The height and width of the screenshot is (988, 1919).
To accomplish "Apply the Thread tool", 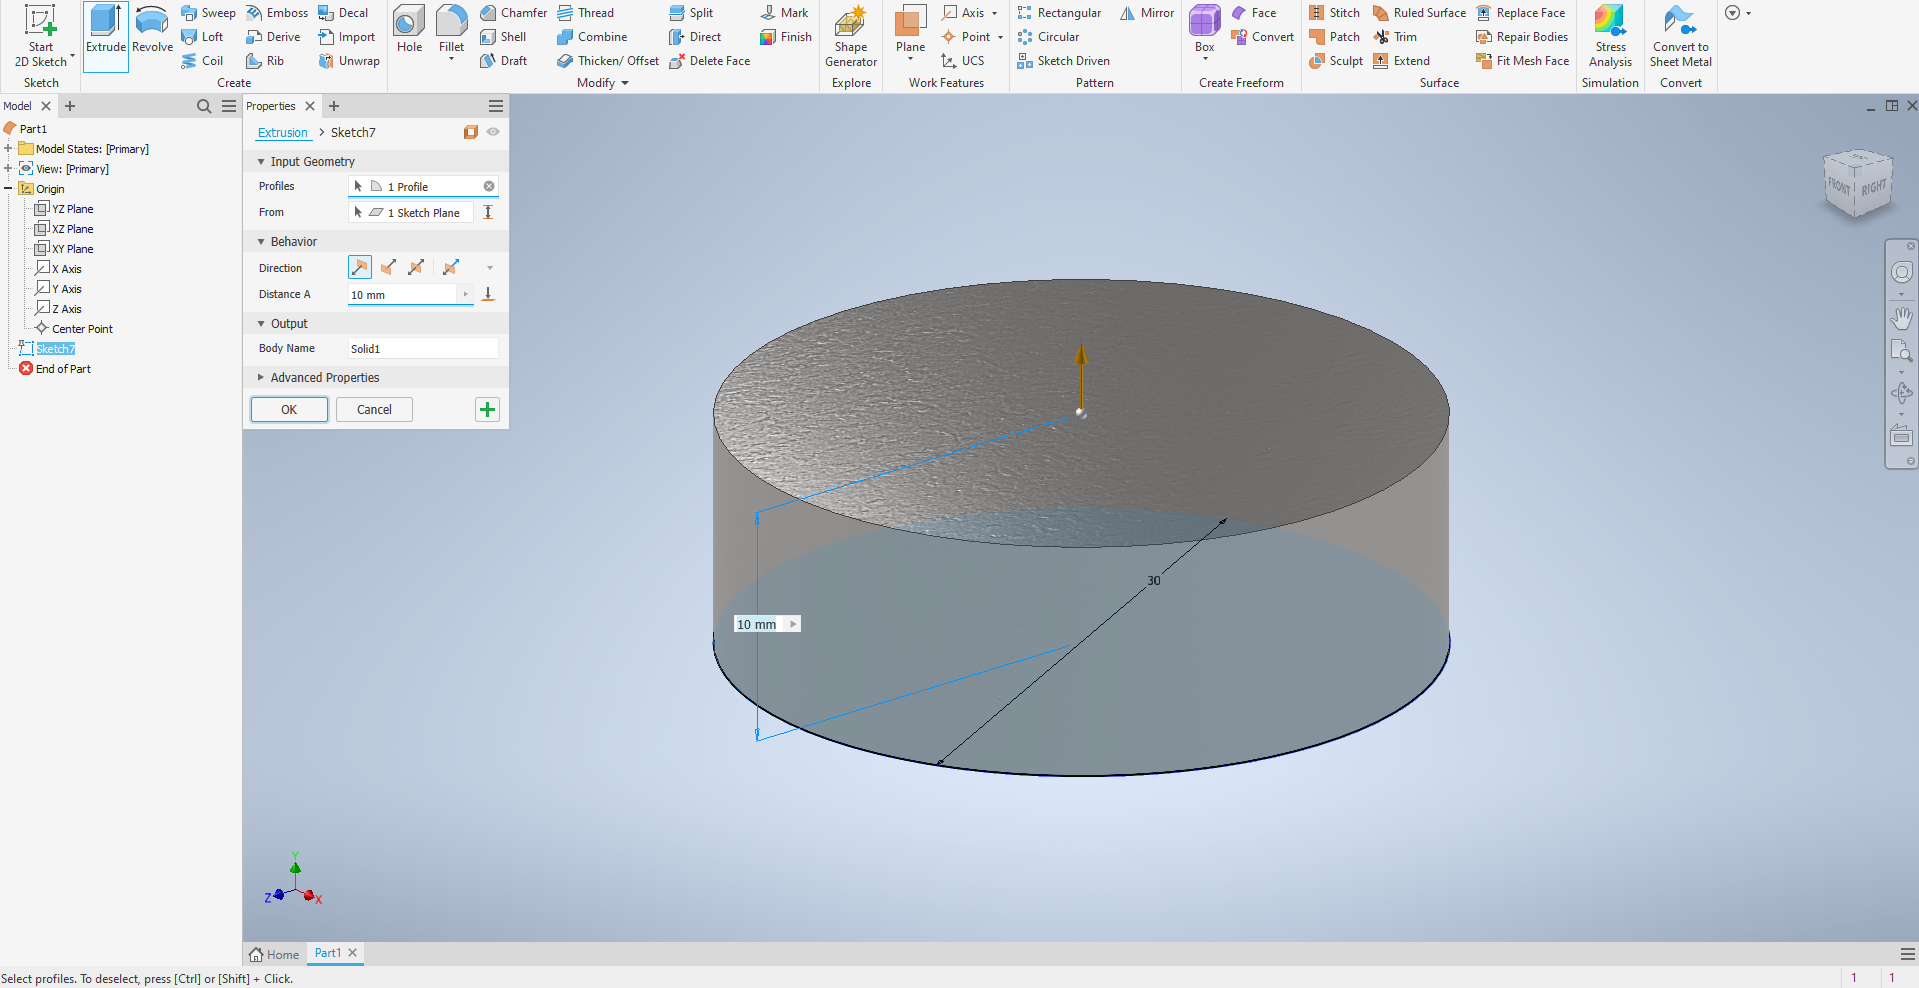I will tap(585, 13).
